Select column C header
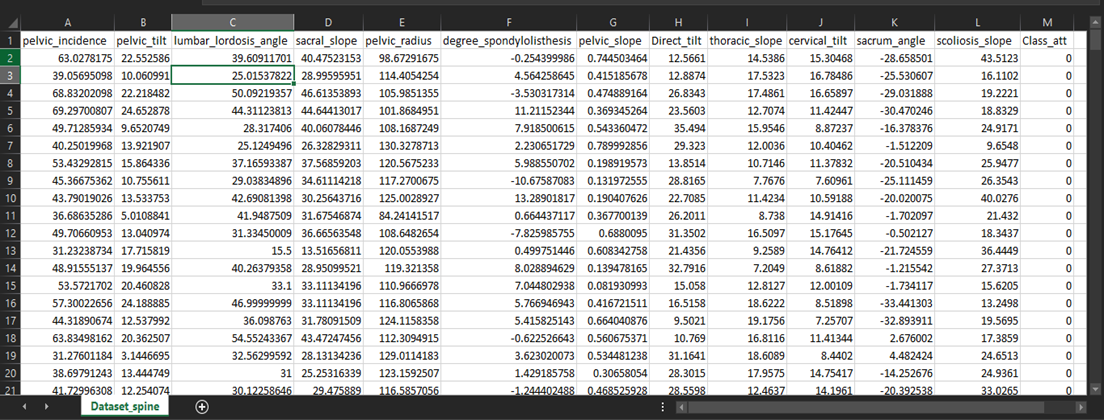The image size is (1104, 420). pyautogui.click(x=232, y=23)
